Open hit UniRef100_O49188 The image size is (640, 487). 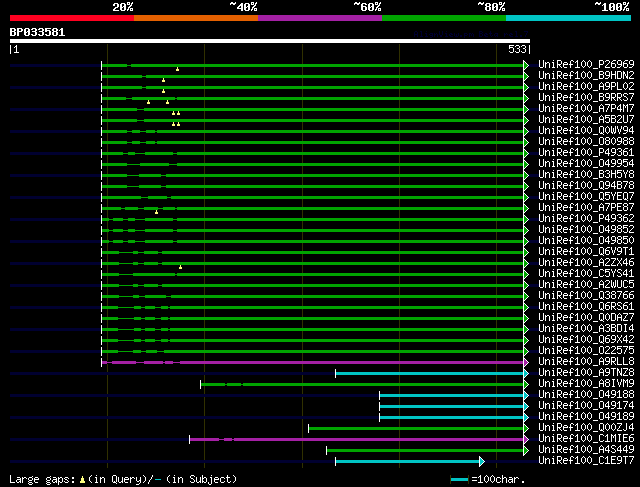(x=586, y=395)
